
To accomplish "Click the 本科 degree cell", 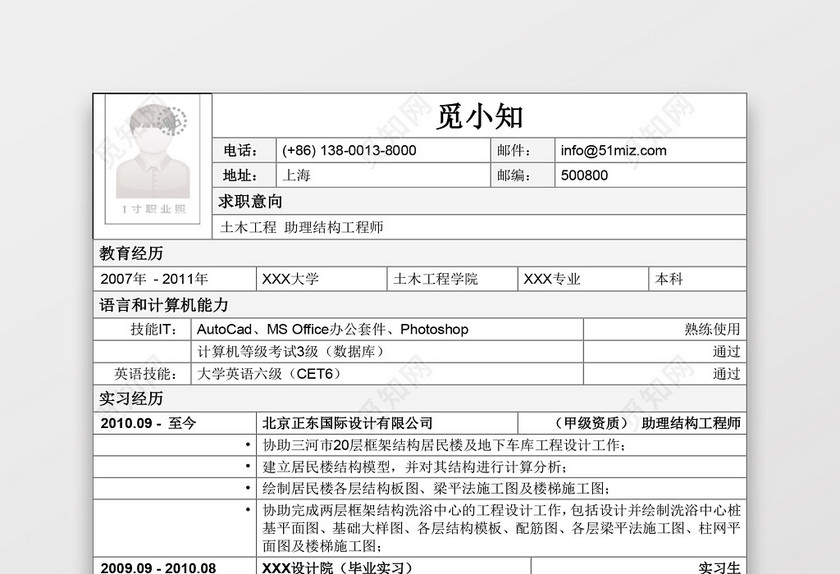I will click(698, 279).
